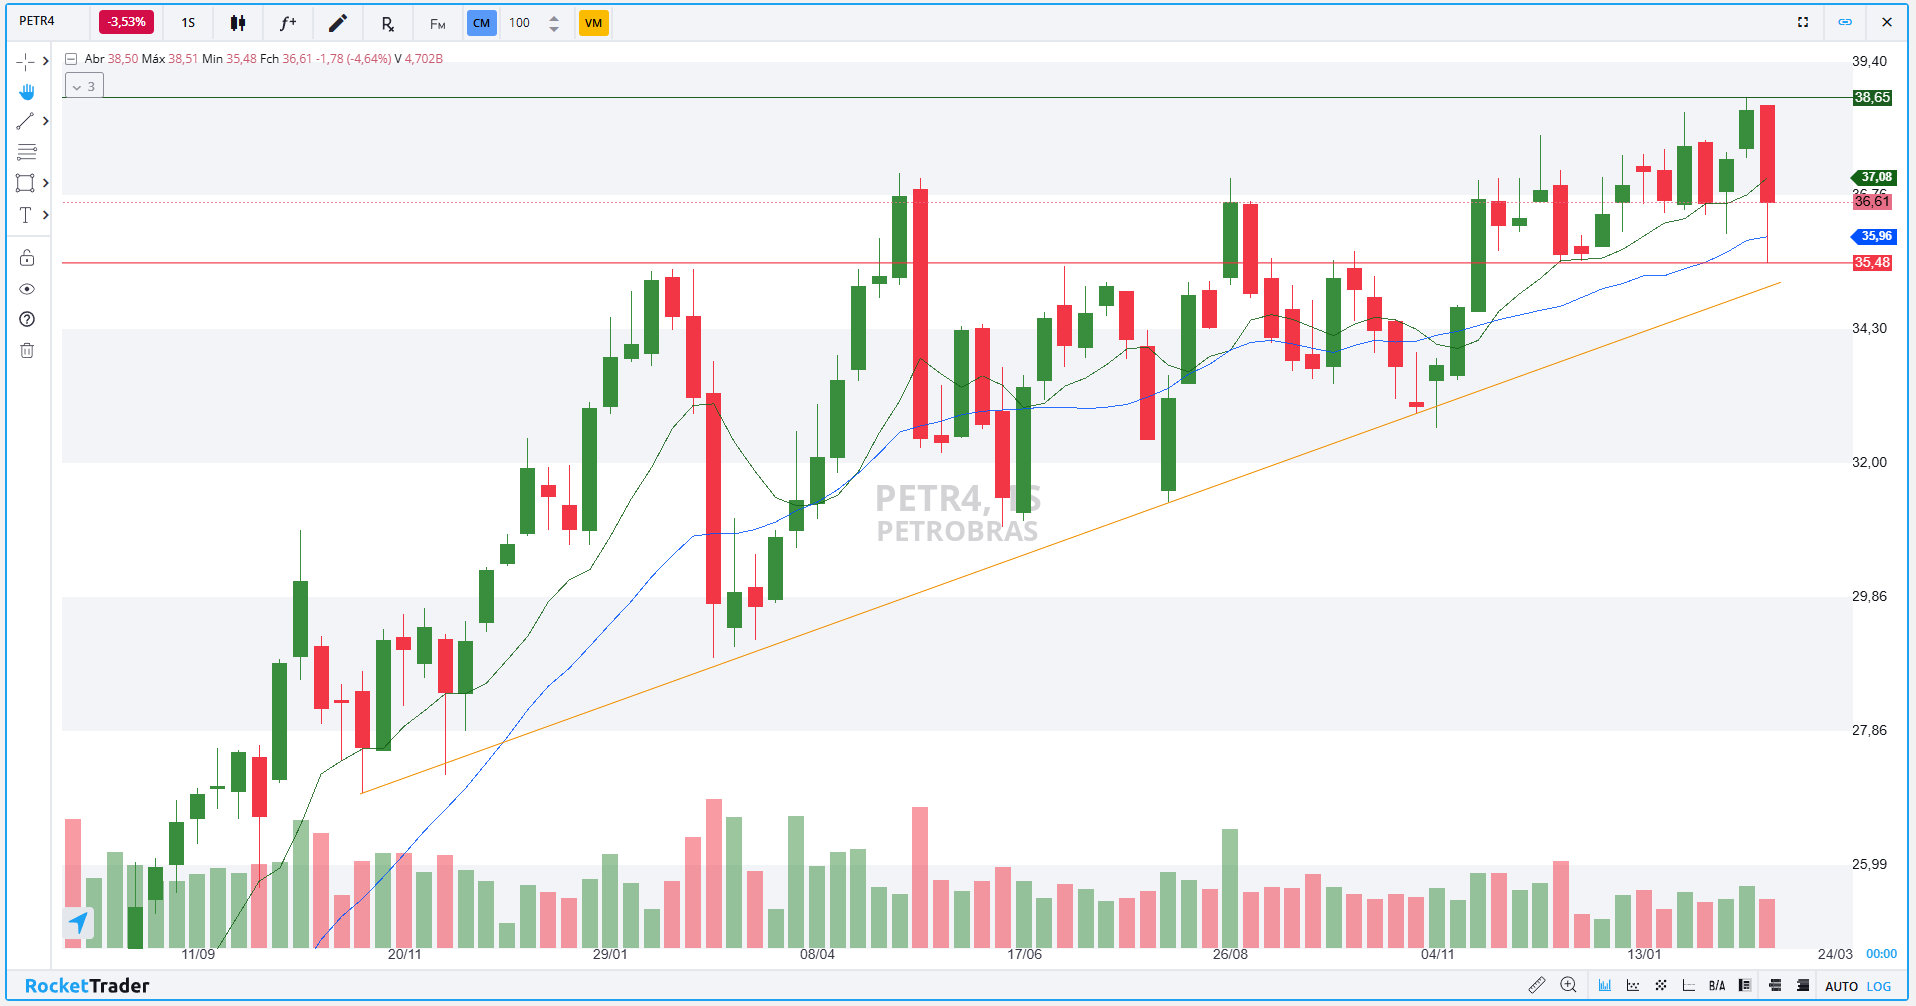Open the 1S timeframe selector
Image resolution: width=1916 pixels, height=1006 pixels.
pyautogui.click(x=188, y=23)
